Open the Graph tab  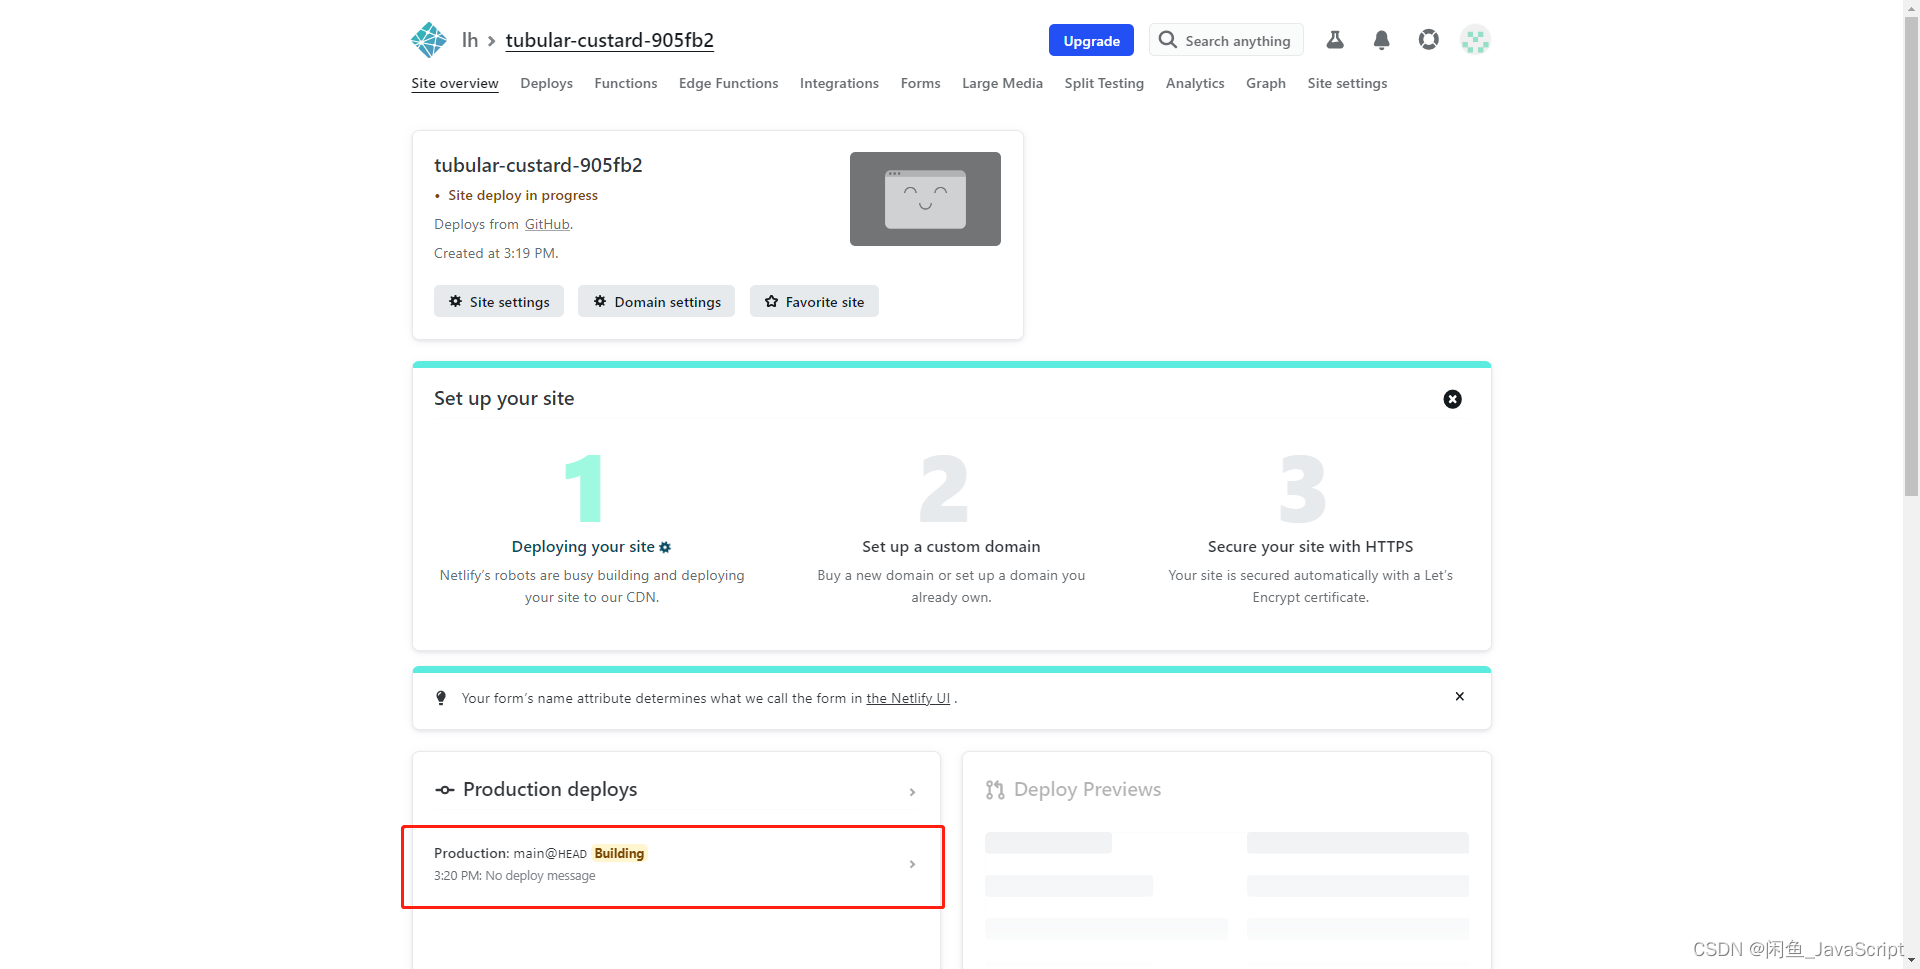[1266, 83]
